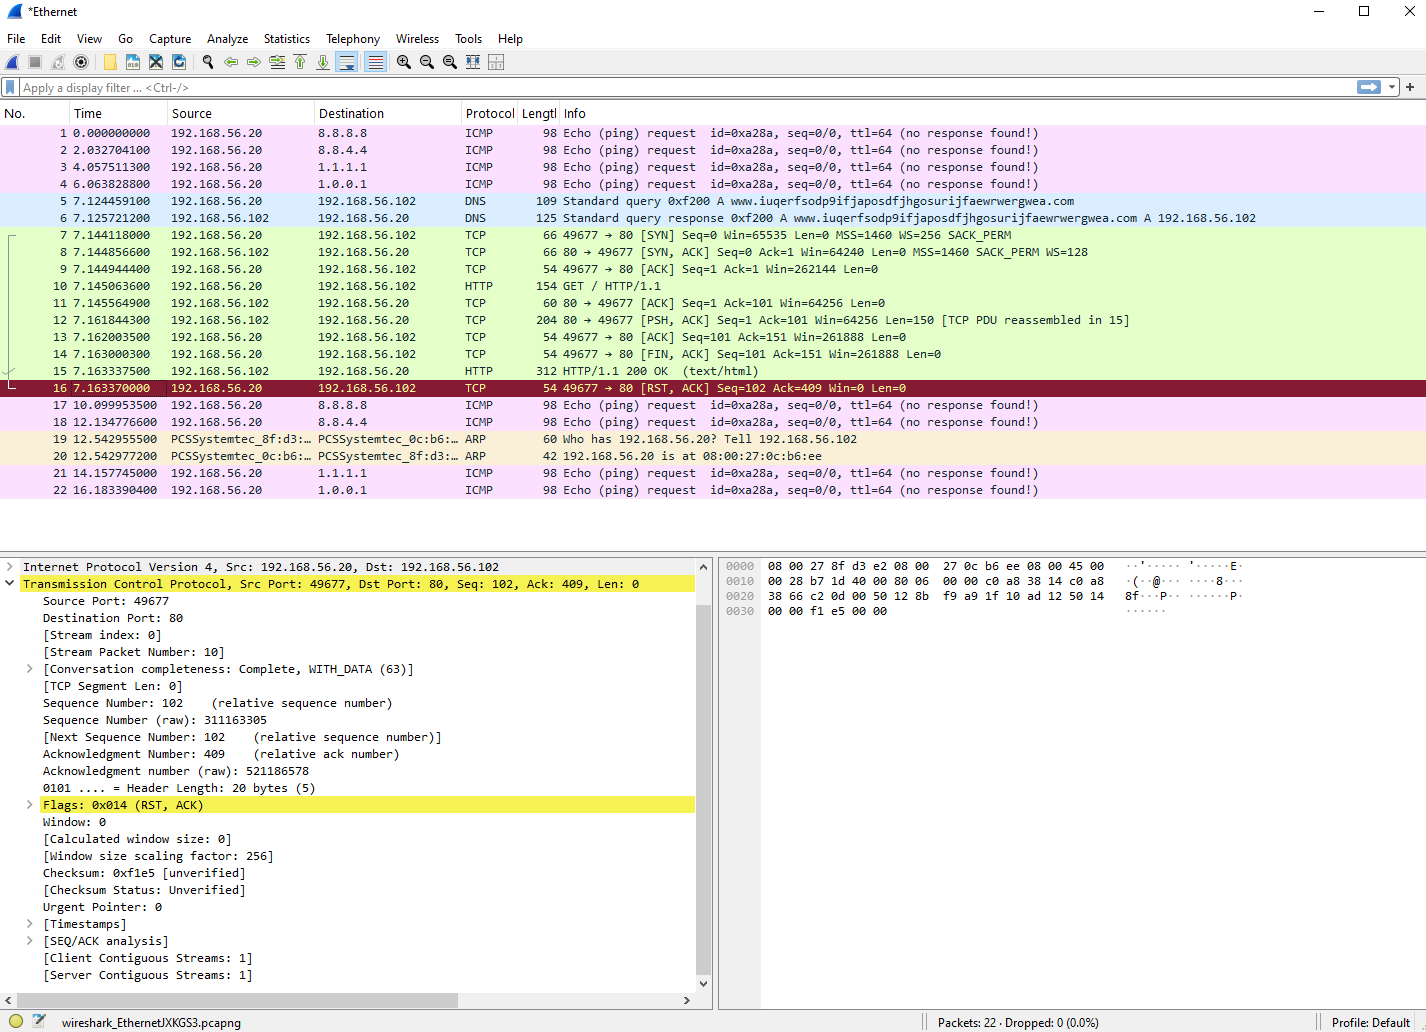Sort by Source column header
Viewport: 1426px width, 1032px height.
click(x=240, y=113)
